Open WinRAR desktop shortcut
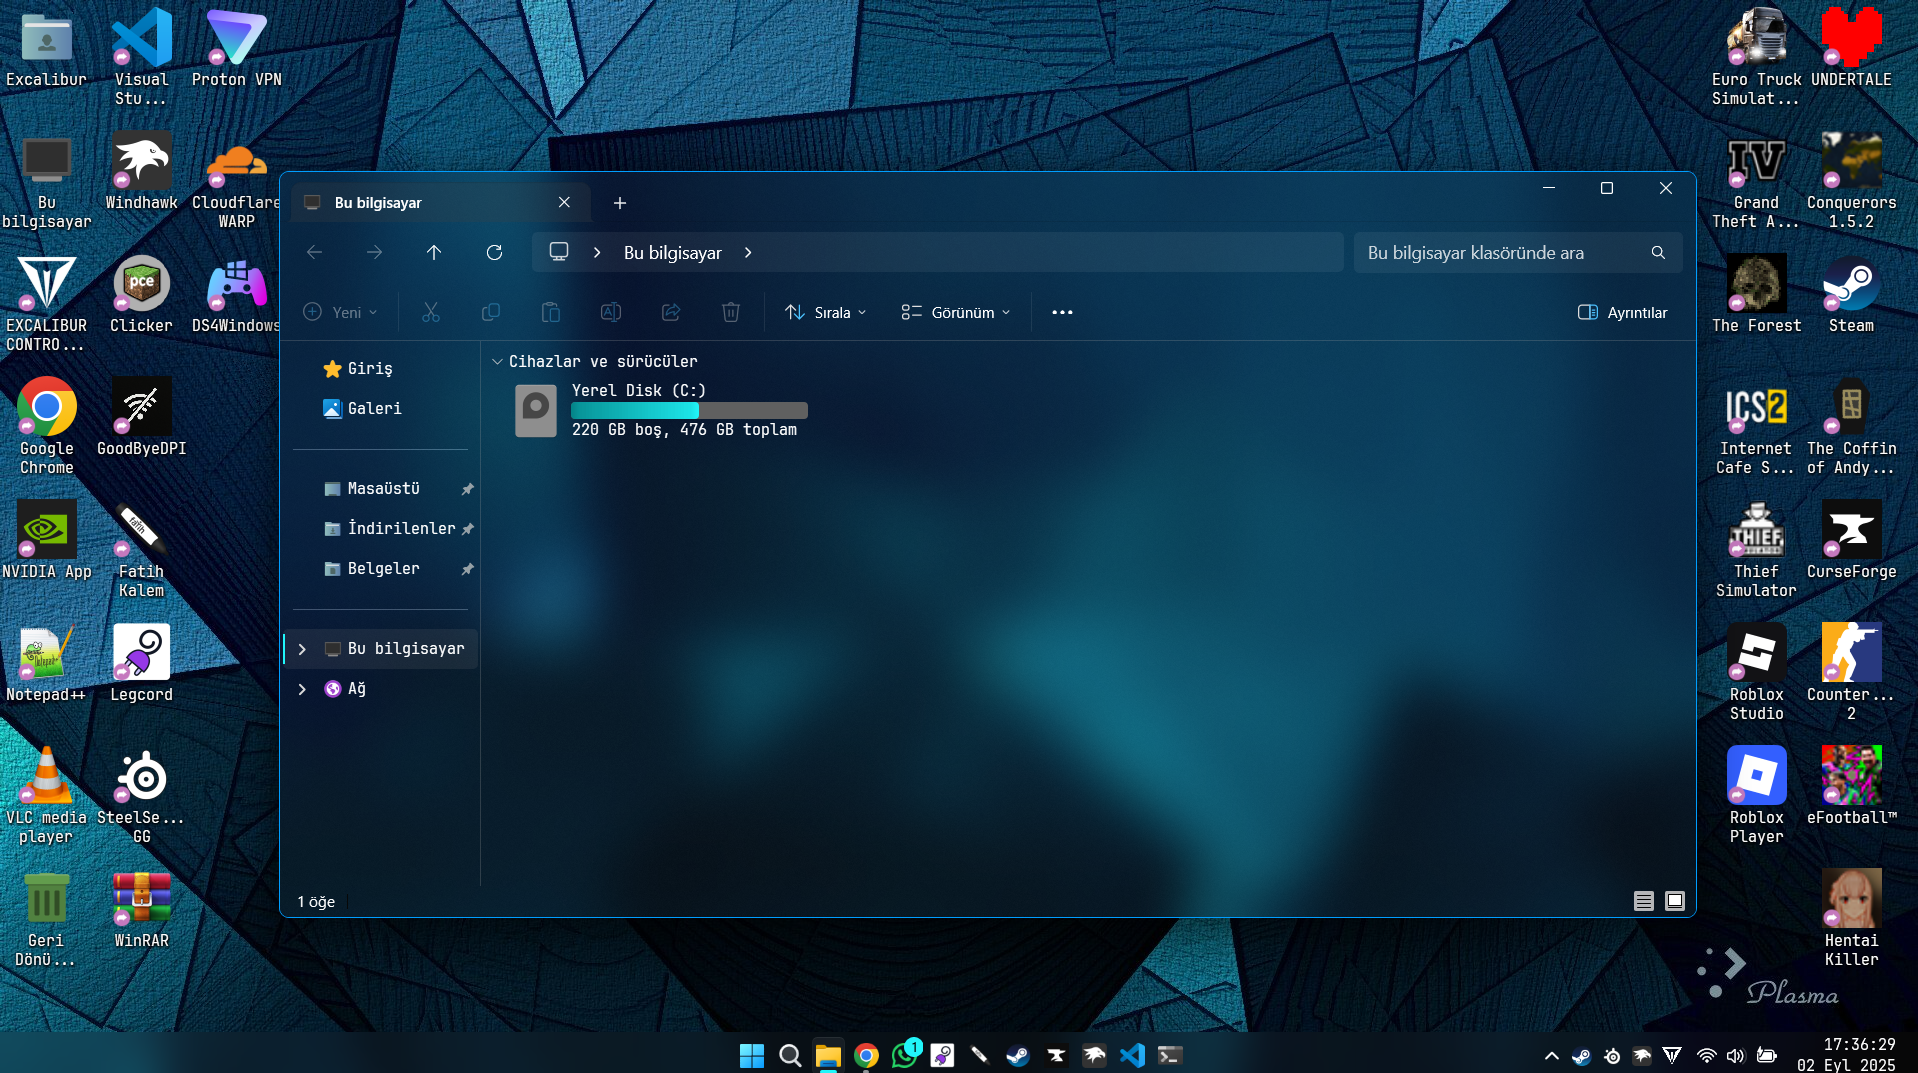Screen dimensions: 1918x1073 coord(141,909)
